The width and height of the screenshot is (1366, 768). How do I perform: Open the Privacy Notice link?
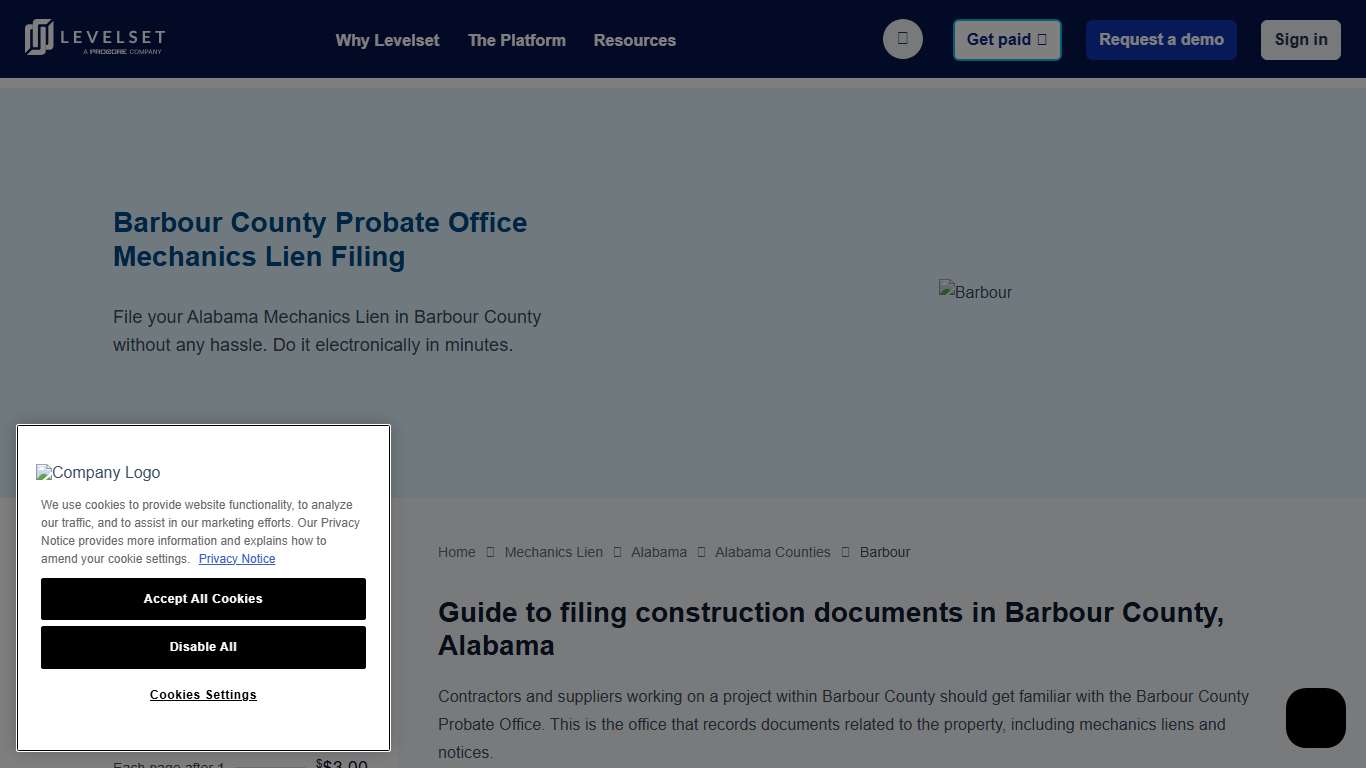(x=237, y=558)
